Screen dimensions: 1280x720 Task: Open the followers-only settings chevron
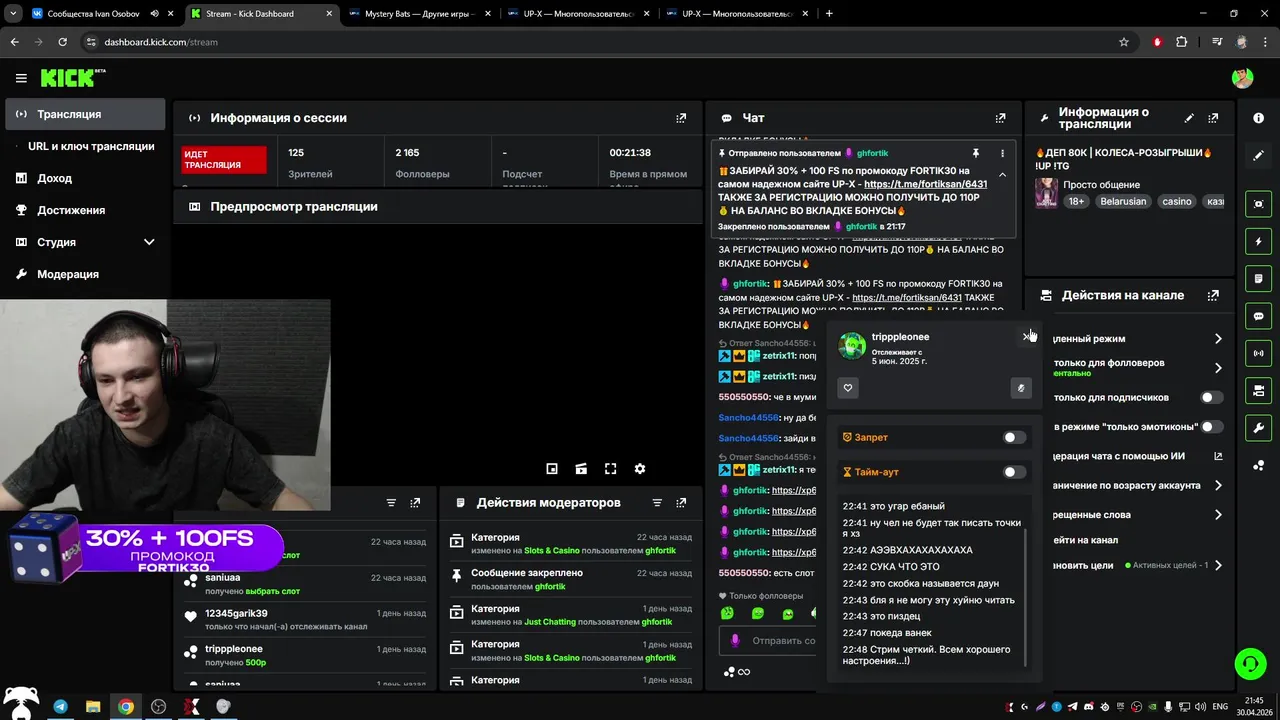1218,368
